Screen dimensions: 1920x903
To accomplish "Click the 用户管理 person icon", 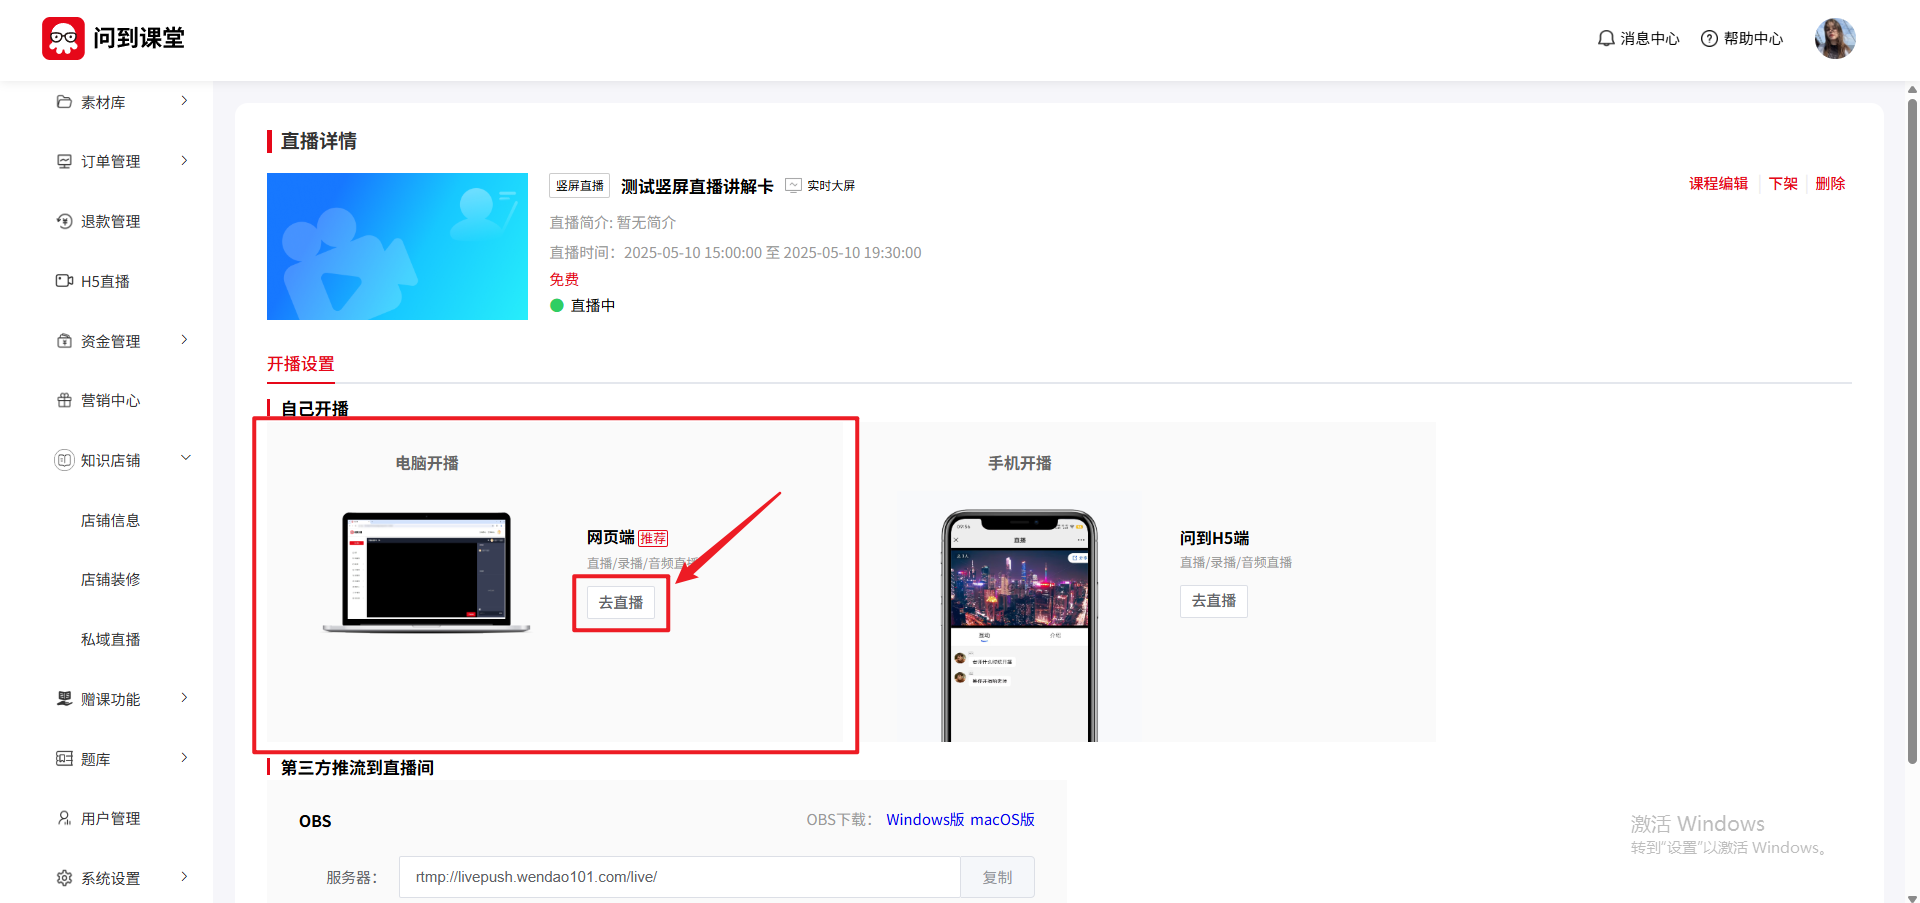I will point(64,818).
